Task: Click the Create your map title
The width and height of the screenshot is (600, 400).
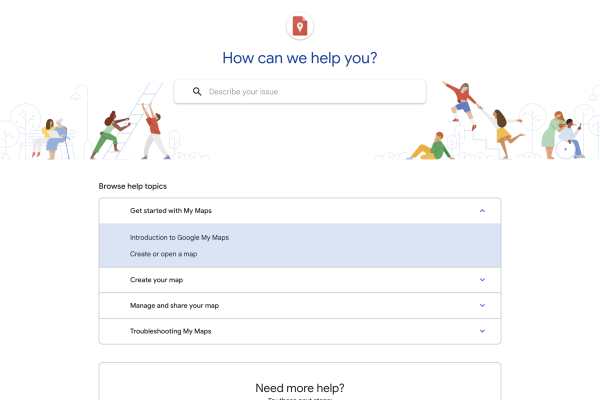Action: coord(156,280)
